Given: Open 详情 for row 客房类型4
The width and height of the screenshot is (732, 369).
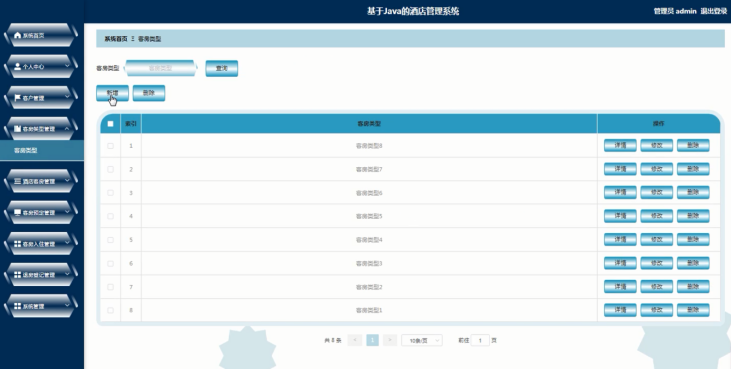Looking at the screenshot, I should [620, 239].
